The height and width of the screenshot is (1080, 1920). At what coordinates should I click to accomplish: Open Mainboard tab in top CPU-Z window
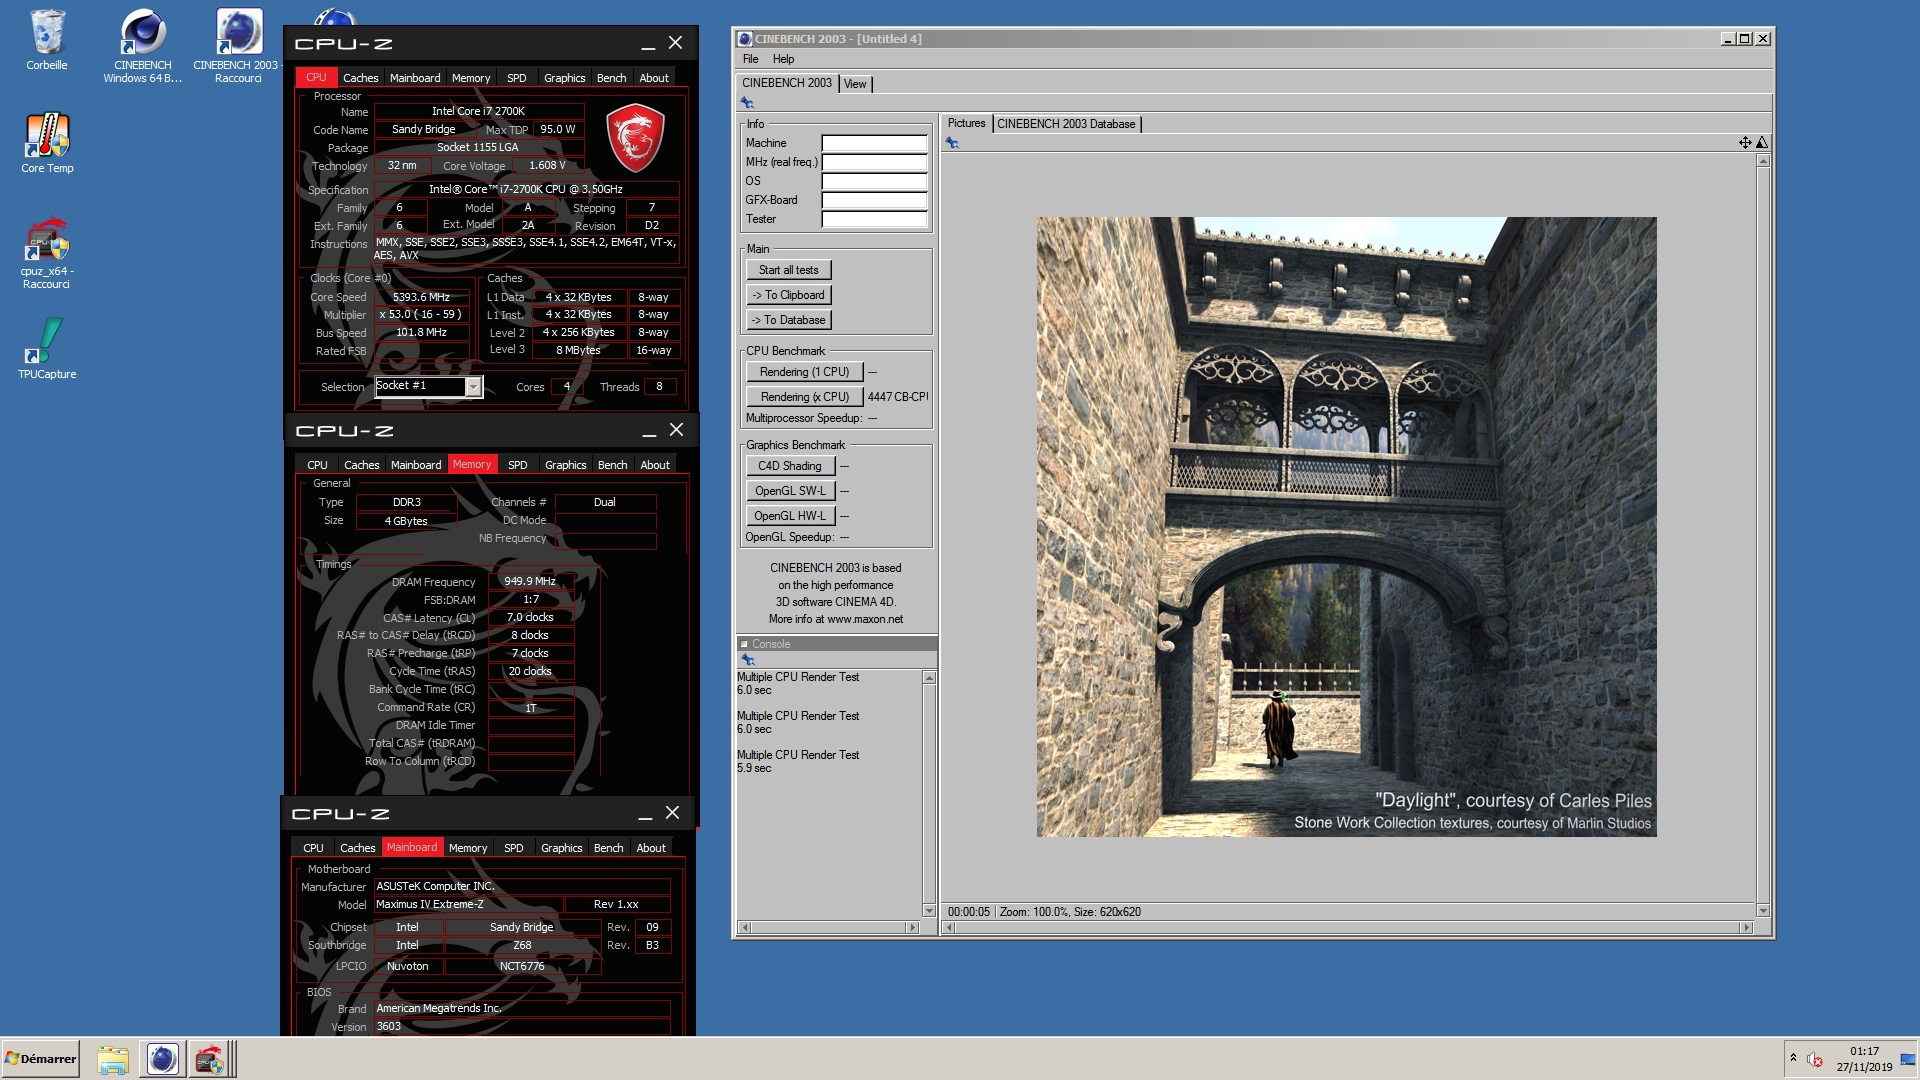(415, 78)
